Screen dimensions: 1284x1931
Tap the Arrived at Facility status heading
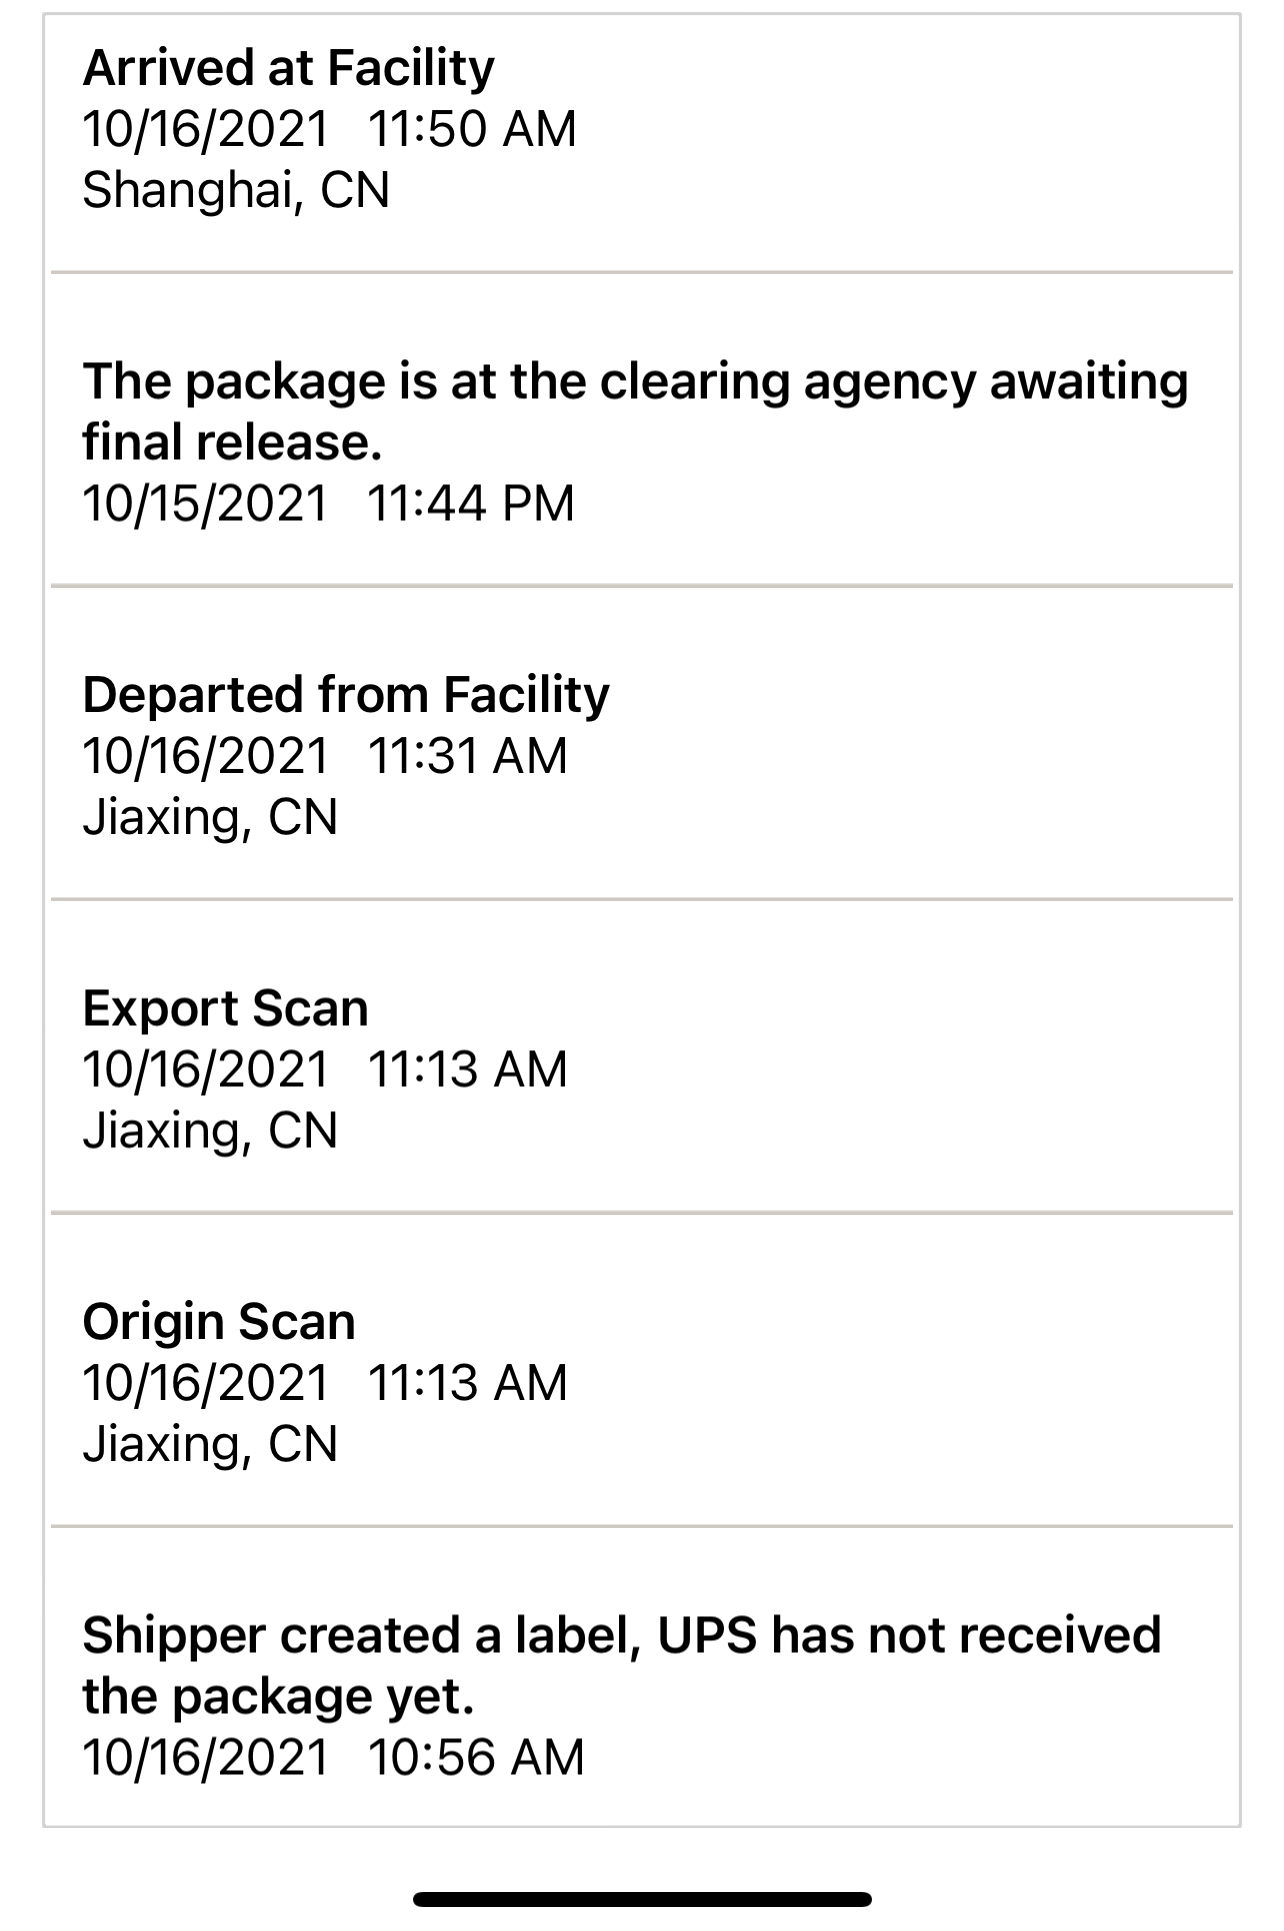coord(288,68)
